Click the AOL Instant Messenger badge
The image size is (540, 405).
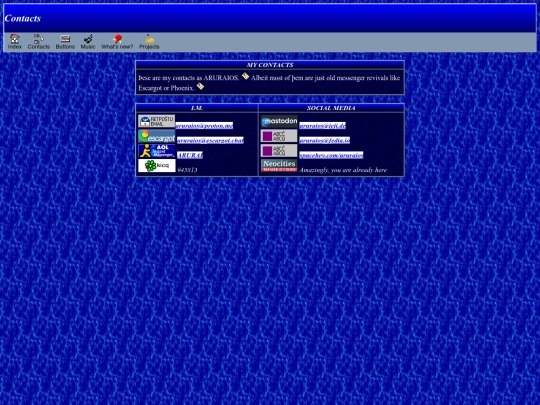point(157,151)
